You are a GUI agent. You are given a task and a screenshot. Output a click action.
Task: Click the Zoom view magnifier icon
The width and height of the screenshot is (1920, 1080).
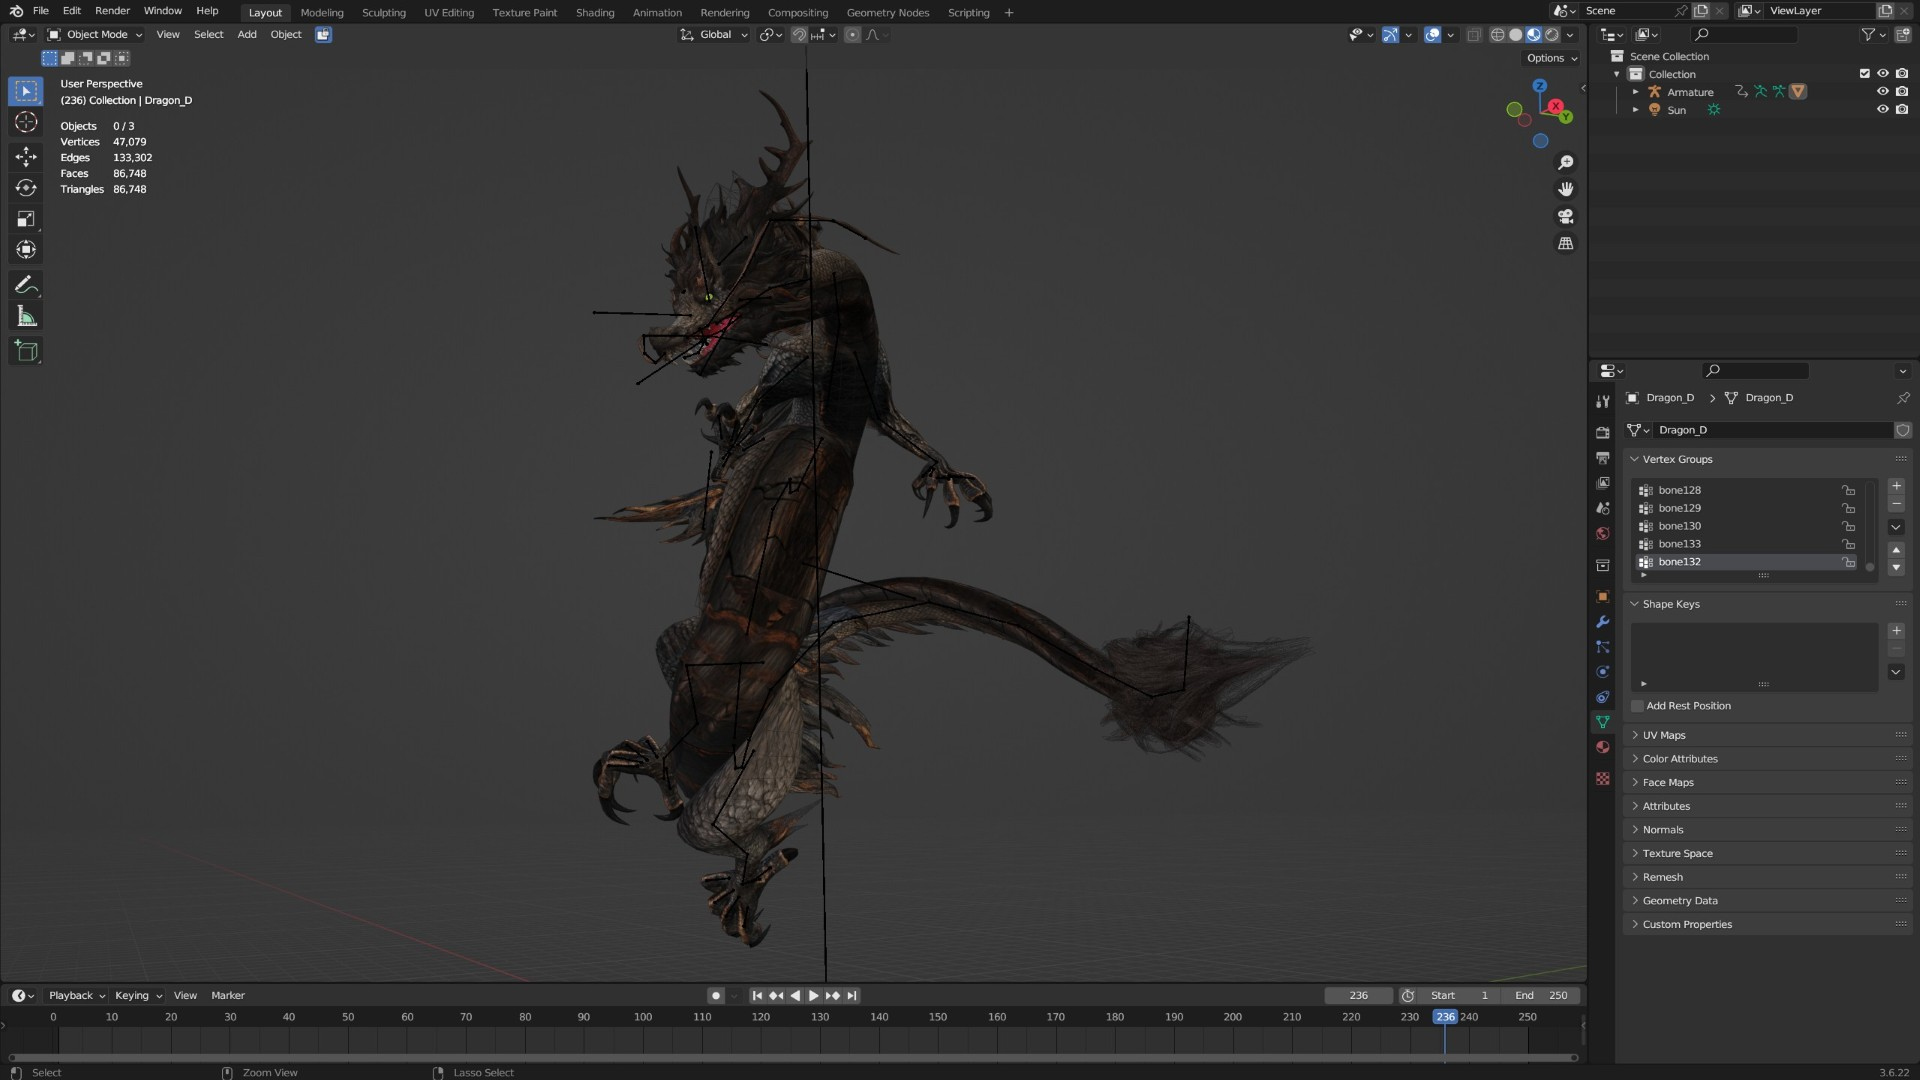[1566, 163]
